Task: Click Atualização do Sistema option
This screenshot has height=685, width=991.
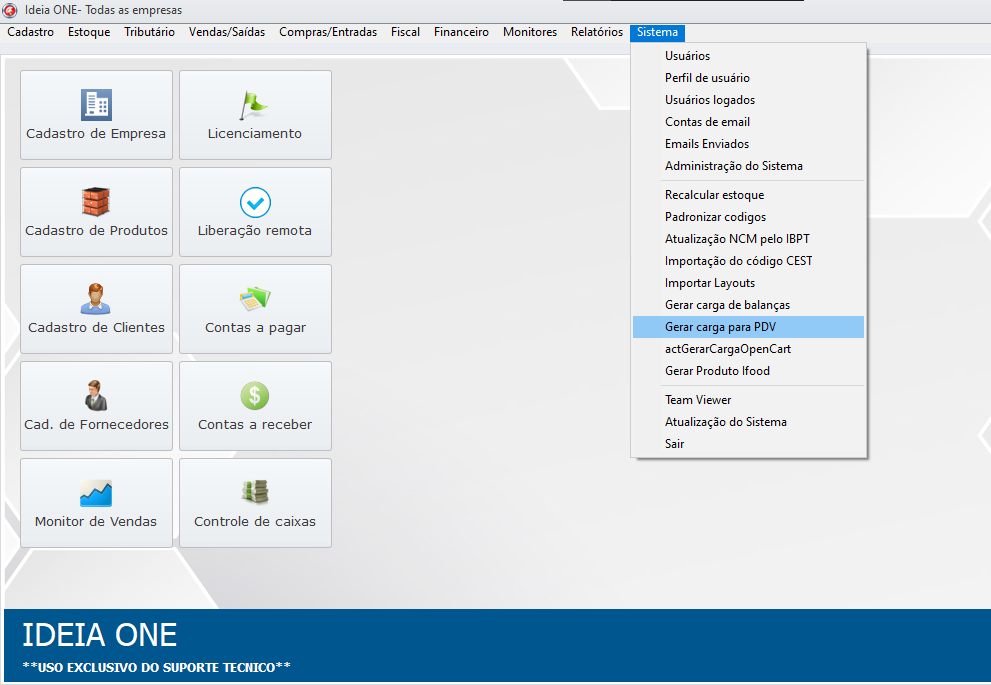Action: coord(725,422)
